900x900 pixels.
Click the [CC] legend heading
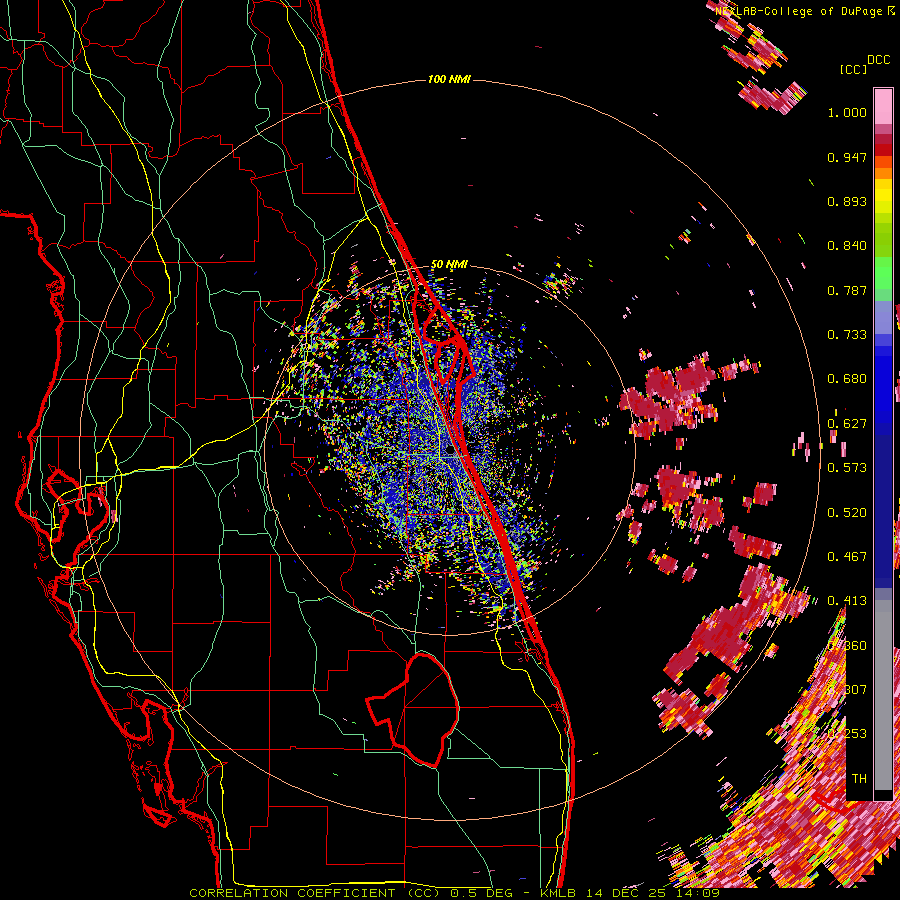coord(854,69)
